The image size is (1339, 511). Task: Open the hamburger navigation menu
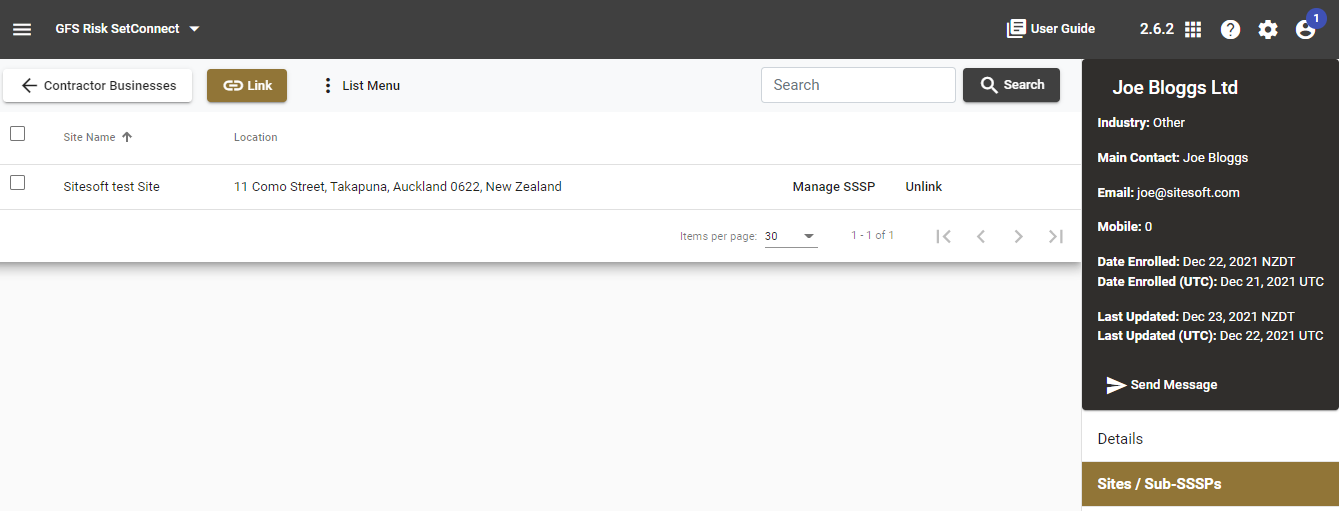22,29
